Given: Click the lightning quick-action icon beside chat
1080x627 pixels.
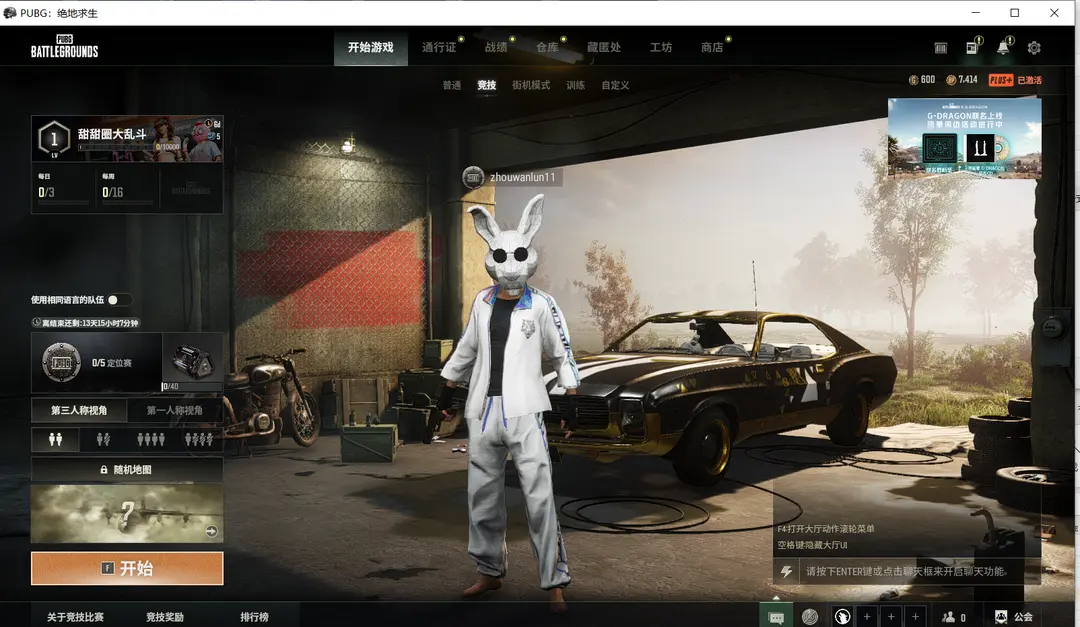Looking at the screenshot, I should [x=786, y=571].
